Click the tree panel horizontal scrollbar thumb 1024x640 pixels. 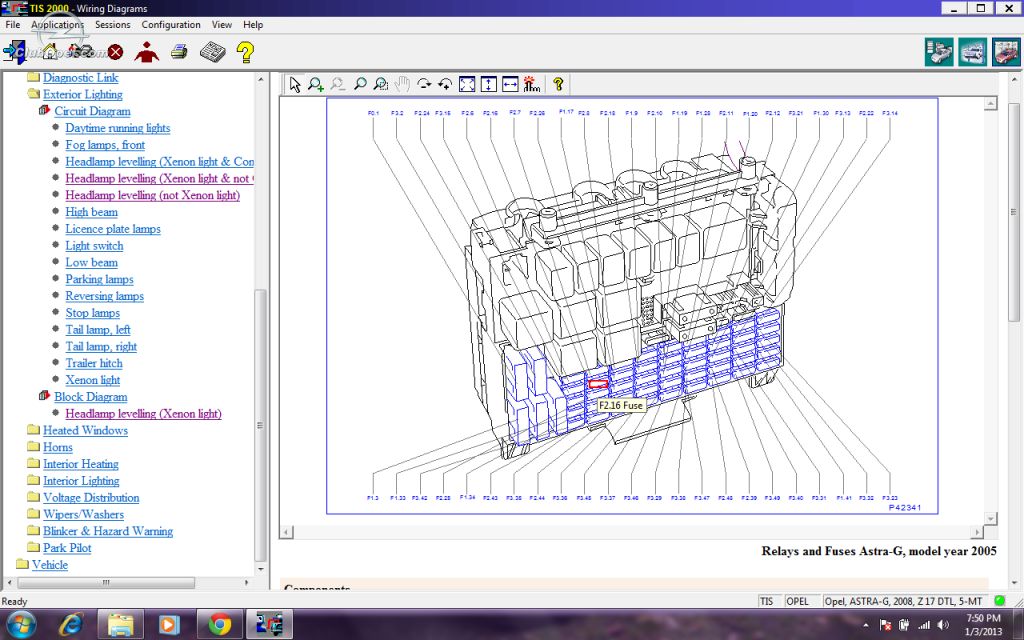pos(106,582)
